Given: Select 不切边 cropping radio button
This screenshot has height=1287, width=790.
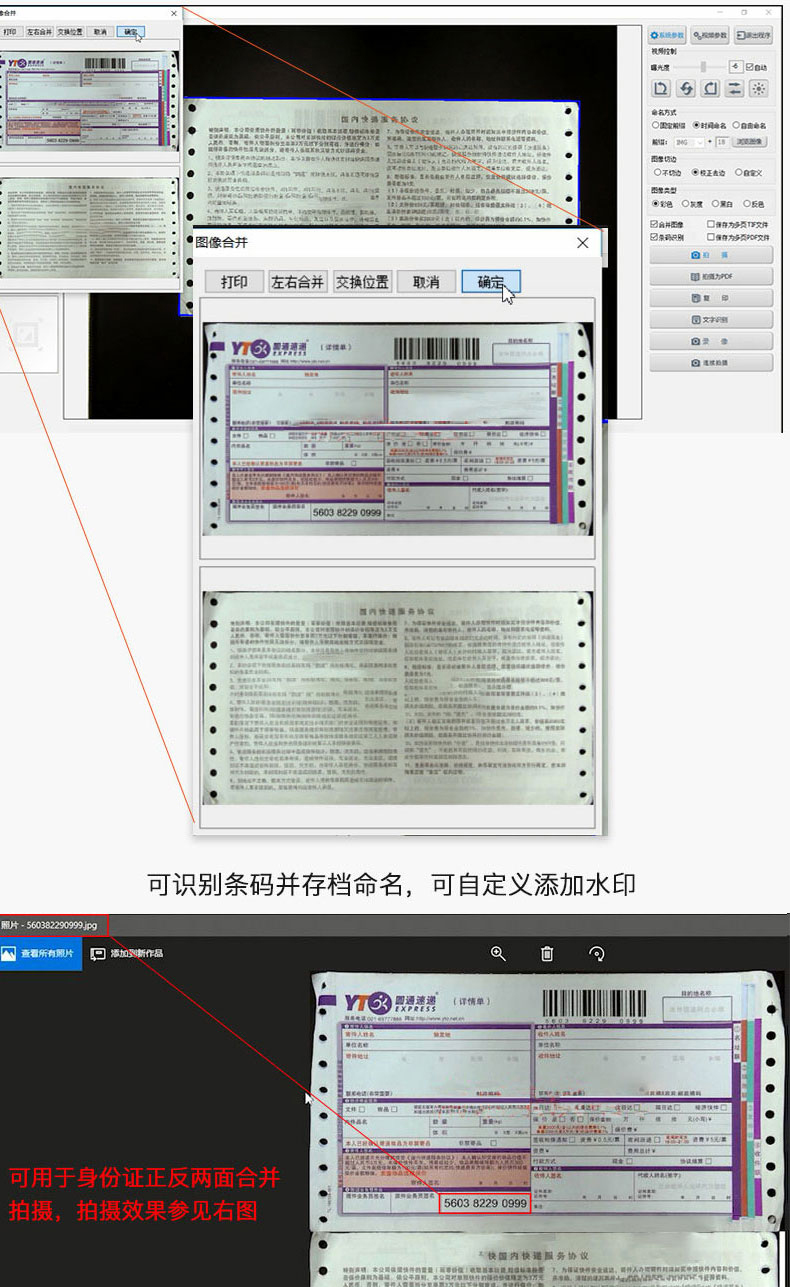Looking at the screenshot, I should pos(667,173).
